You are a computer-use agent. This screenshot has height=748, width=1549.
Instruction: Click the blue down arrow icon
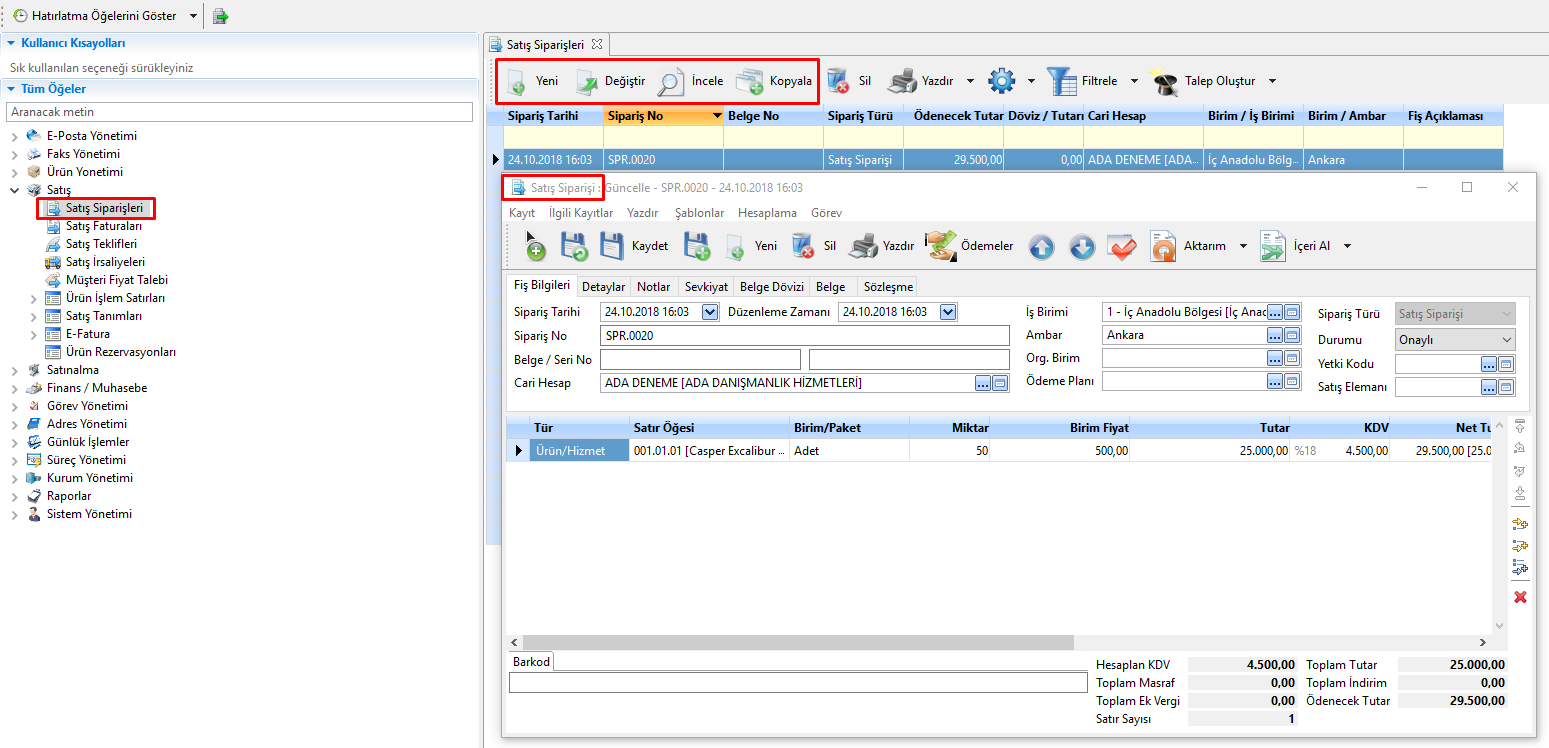1082,247
